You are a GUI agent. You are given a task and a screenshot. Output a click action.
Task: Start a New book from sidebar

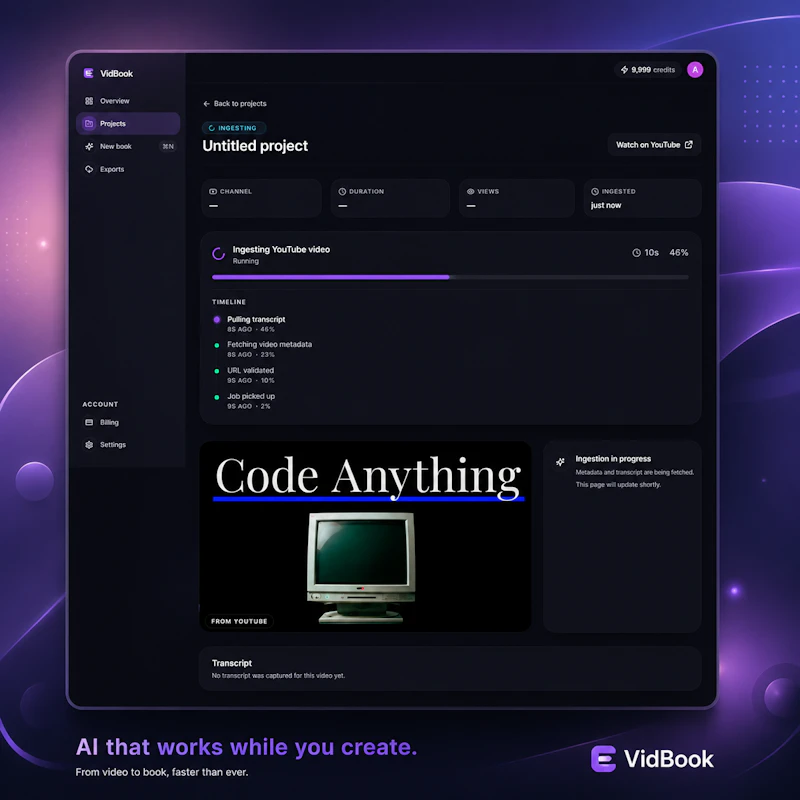pos(128,146)
